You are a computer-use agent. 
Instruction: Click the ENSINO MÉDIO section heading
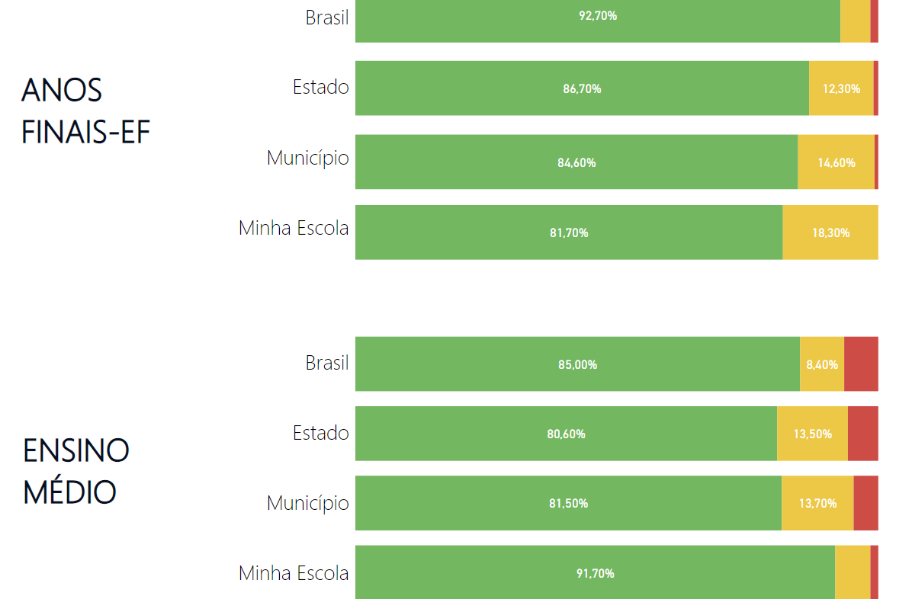[76, 471]
